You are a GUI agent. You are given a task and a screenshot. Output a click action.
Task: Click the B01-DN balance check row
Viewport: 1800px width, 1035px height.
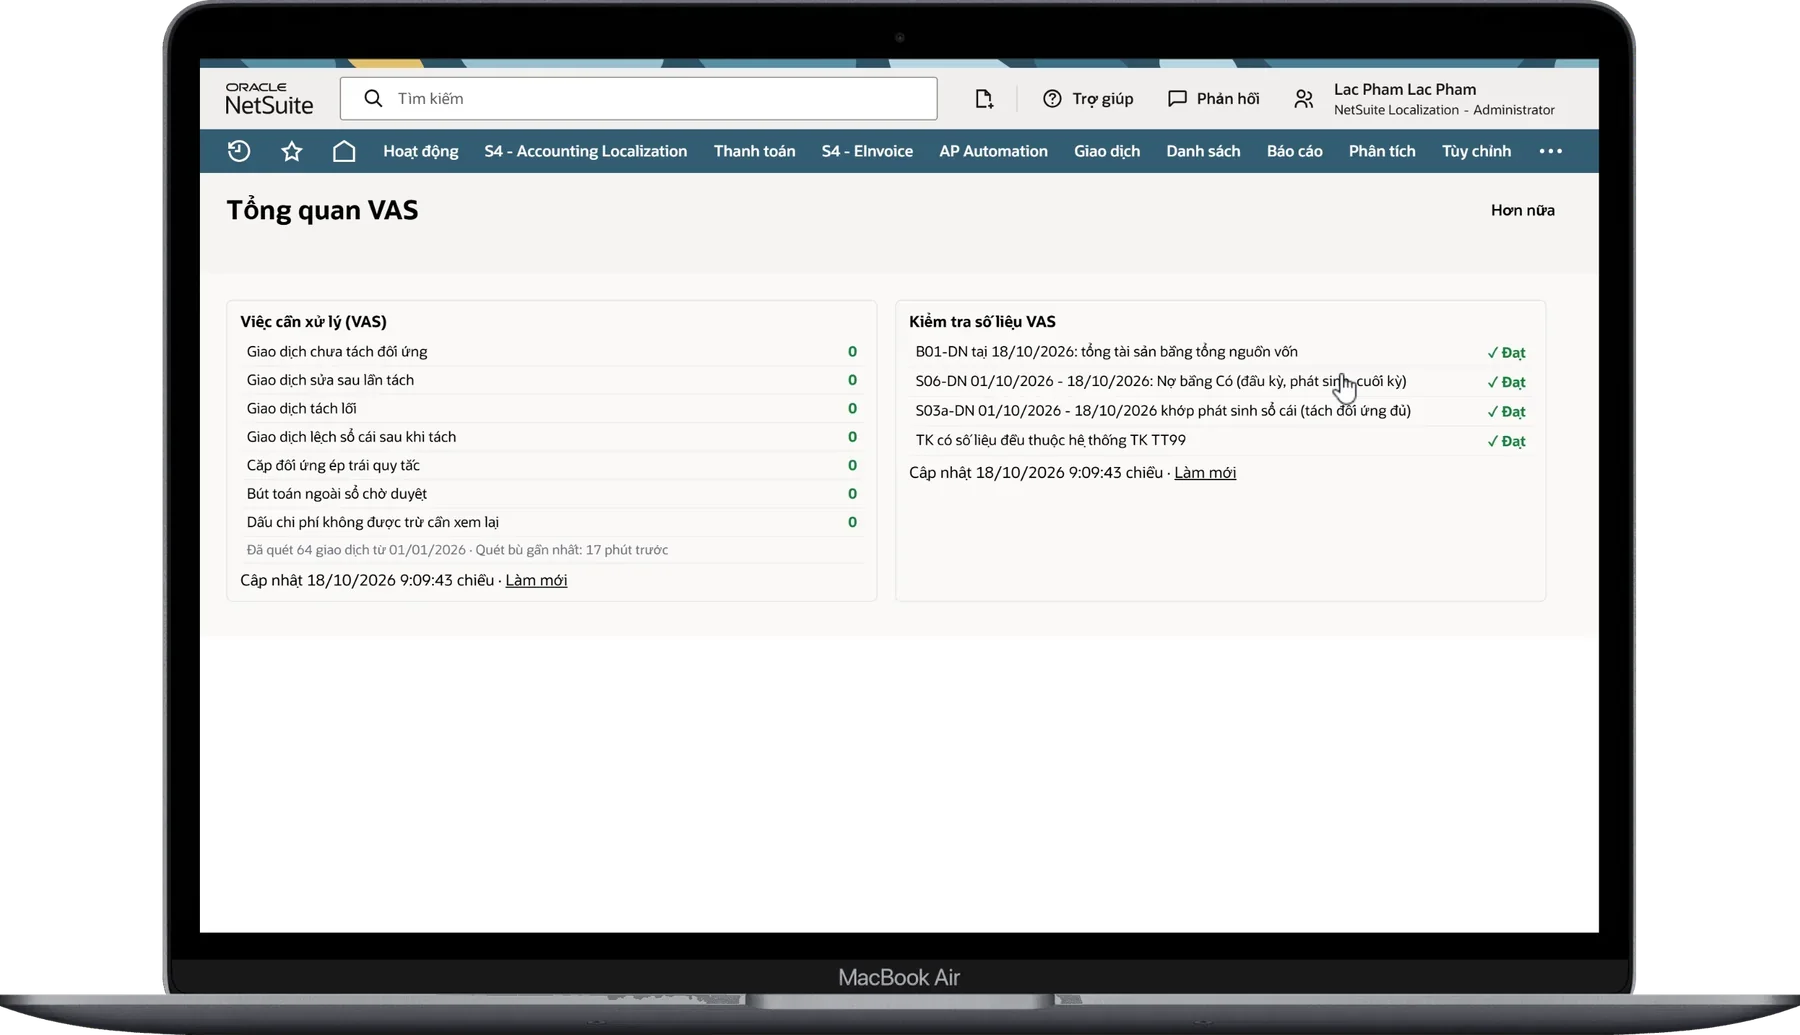(1220, 352)
